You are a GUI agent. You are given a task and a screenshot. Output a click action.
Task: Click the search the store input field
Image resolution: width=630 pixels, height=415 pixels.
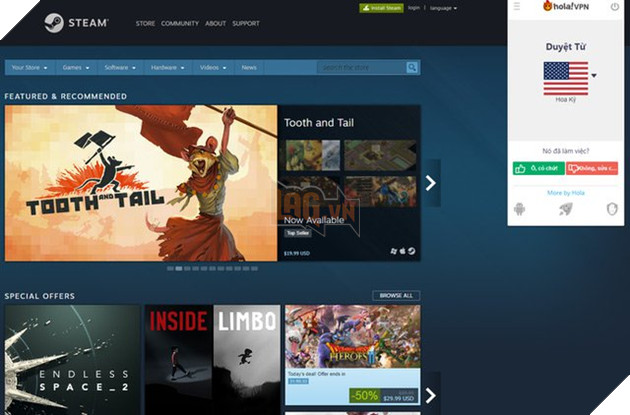pyautogui.click(x=361, y=68)
